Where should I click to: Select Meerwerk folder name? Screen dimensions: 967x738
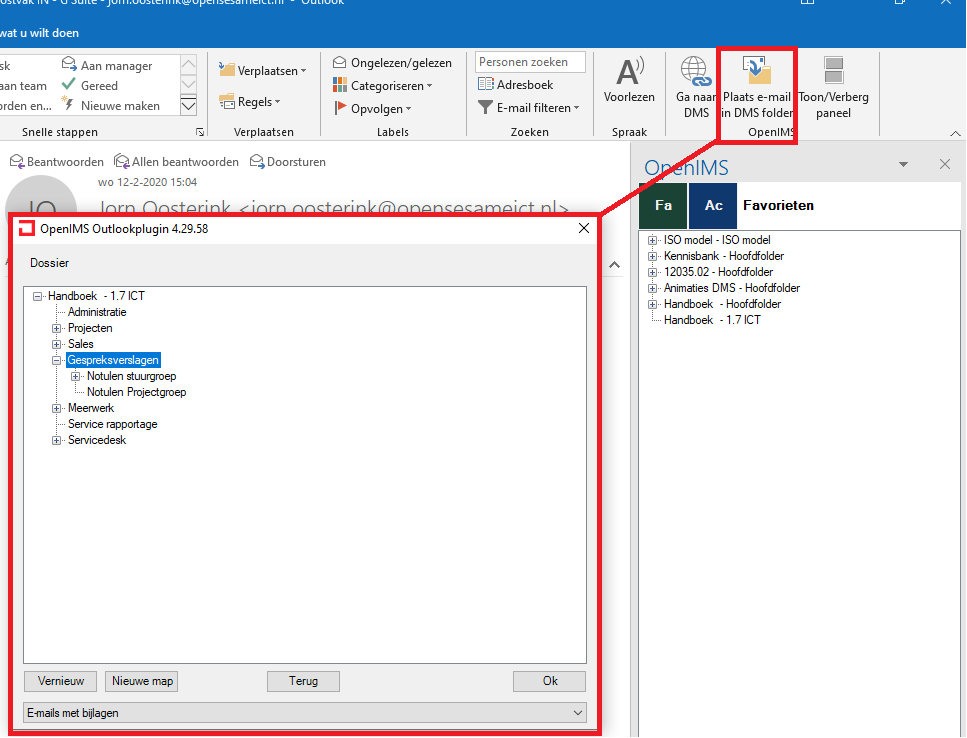click(x=91, y=408)
